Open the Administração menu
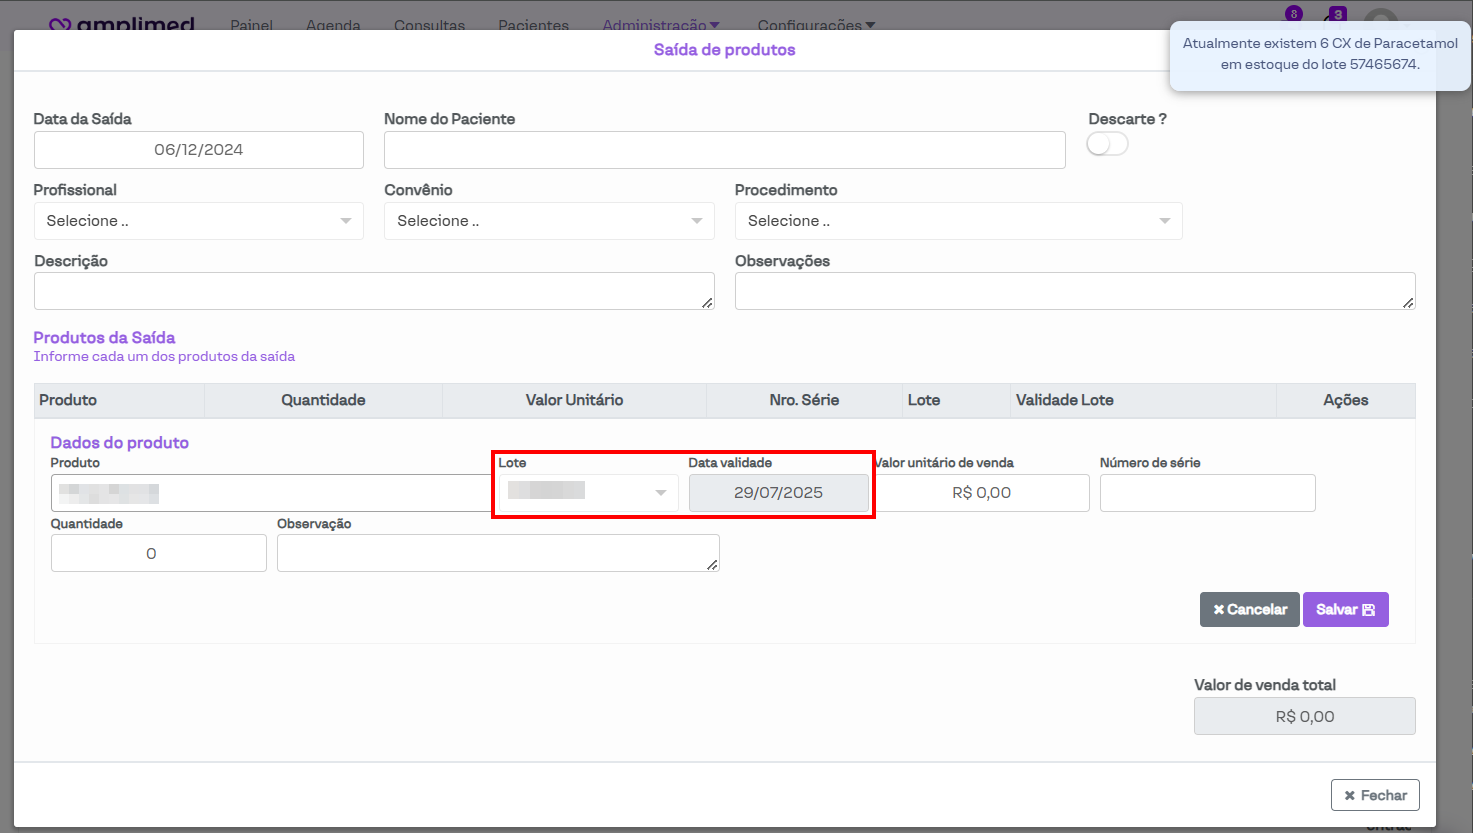 click(x=660, y=25)
